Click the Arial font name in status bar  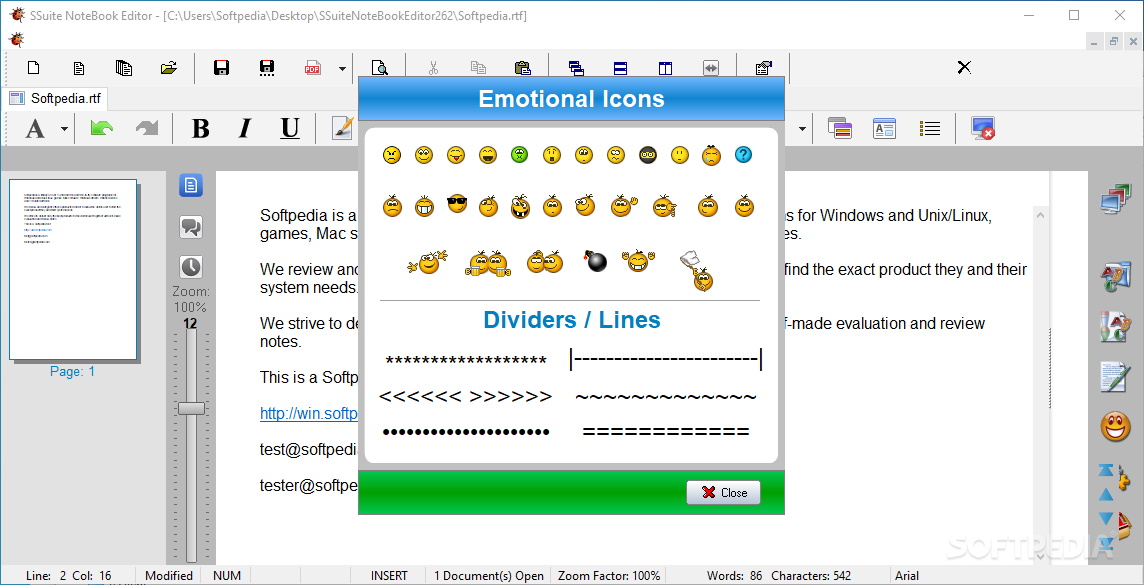click(908, 576)
